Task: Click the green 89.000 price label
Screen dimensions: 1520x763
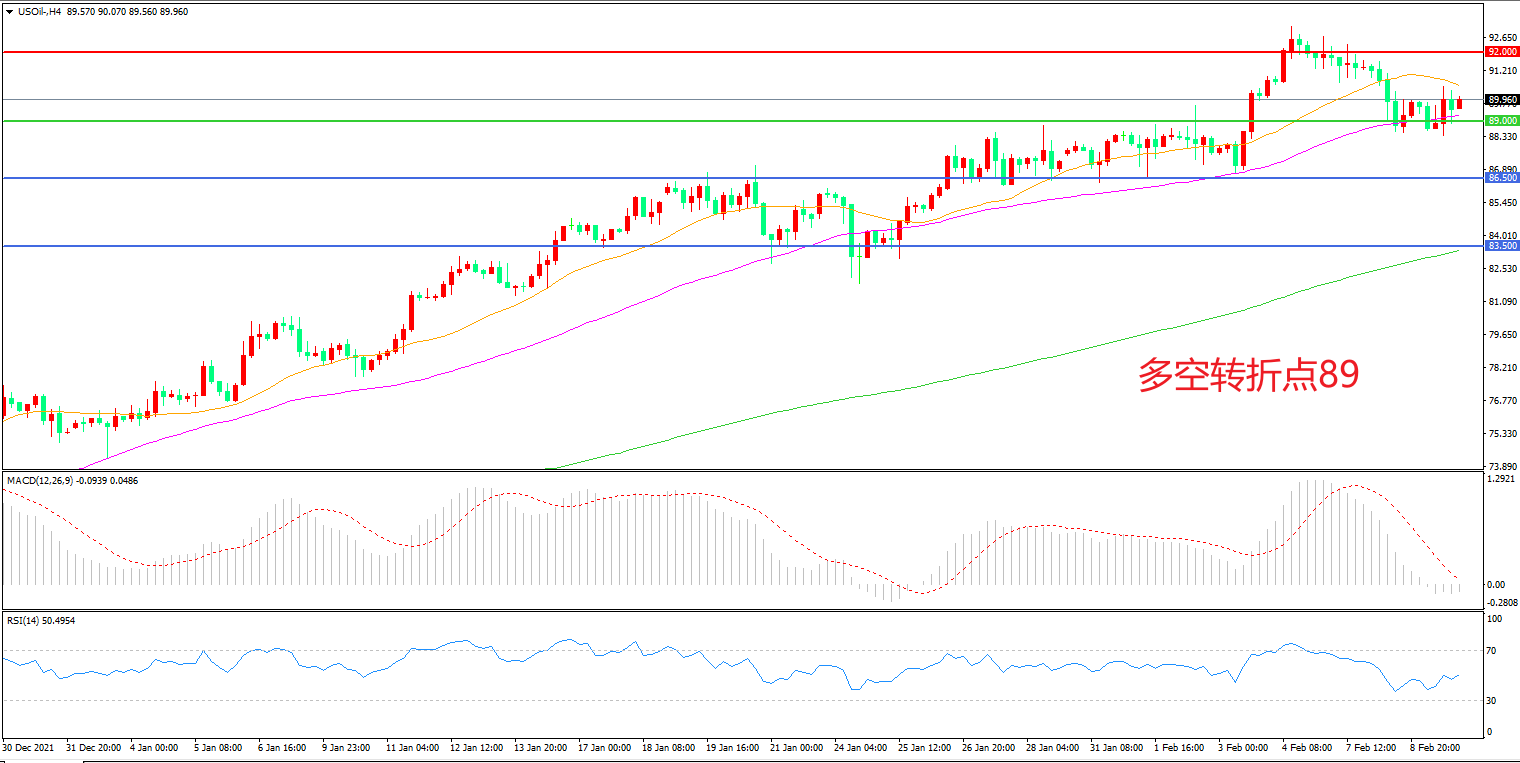Action: click(1502, 120)
